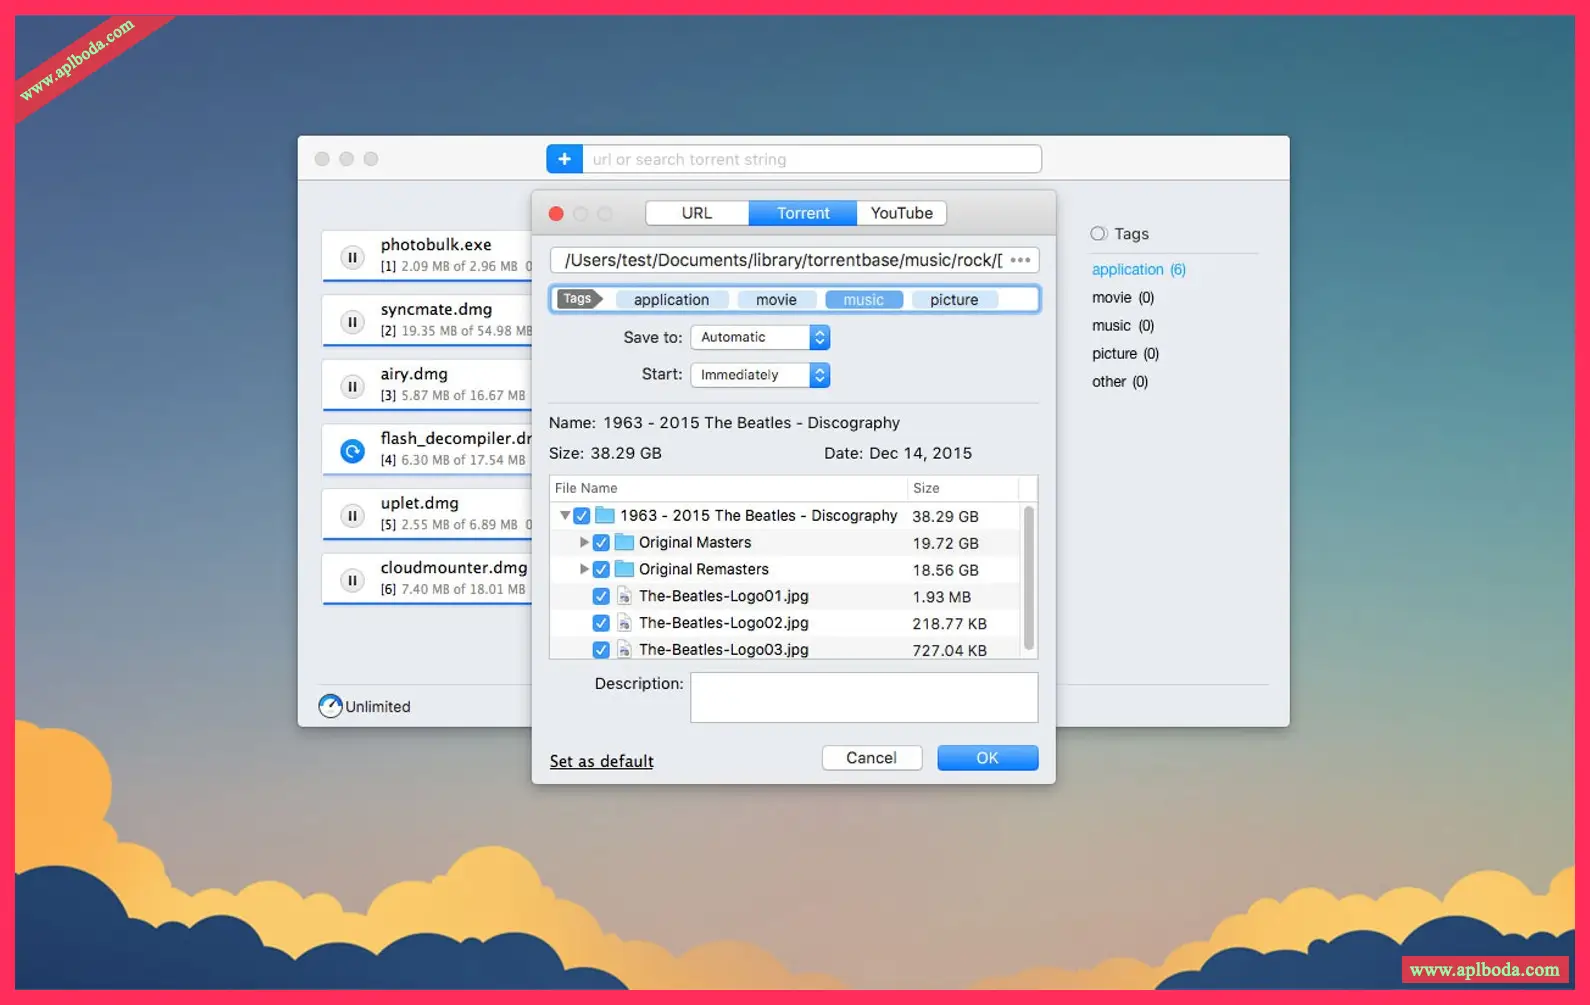
Task: Select the cloudmounter.dmg download row
Action: 427,578
